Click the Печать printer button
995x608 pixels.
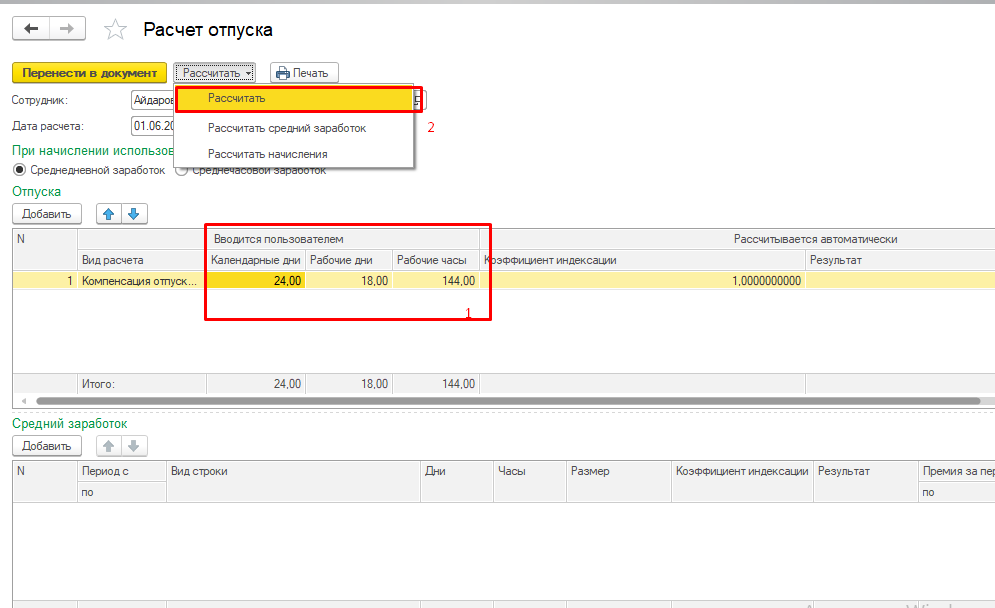(305, 73)
